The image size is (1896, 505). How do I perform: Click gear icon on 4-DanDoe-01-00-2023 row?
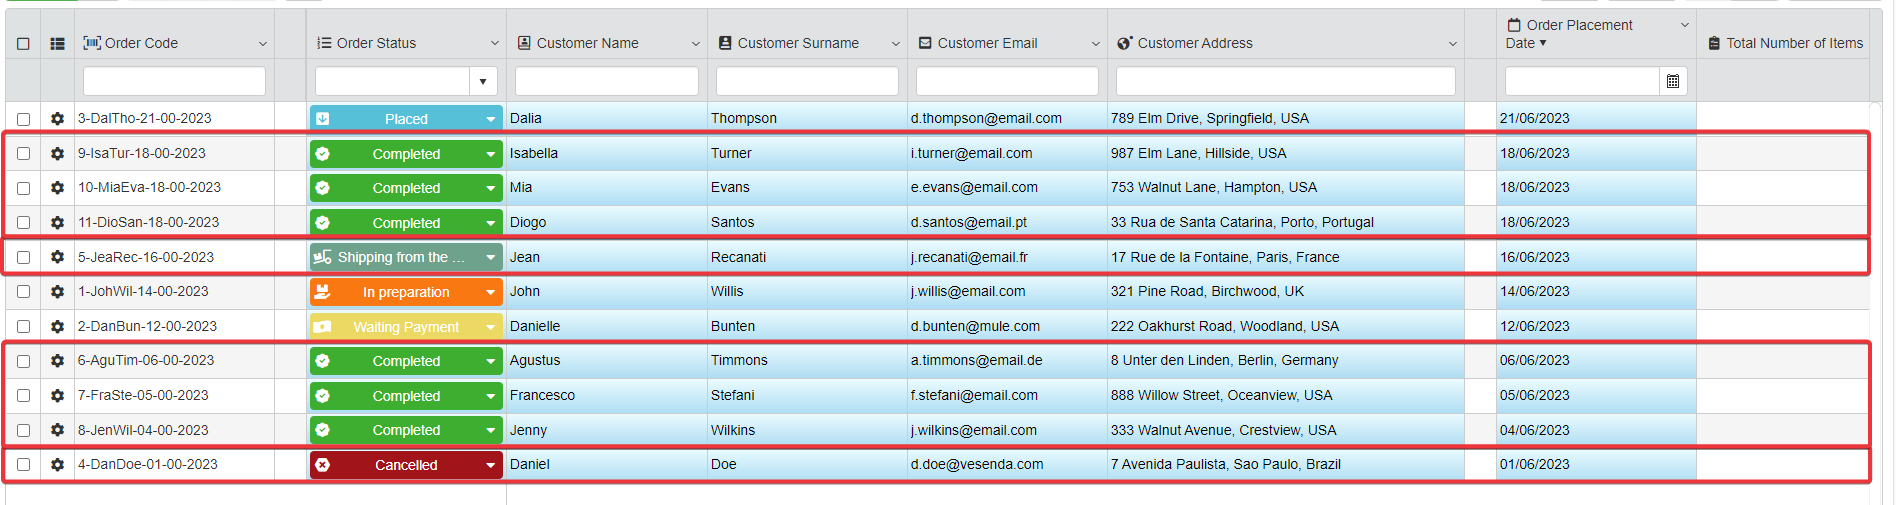57,465
